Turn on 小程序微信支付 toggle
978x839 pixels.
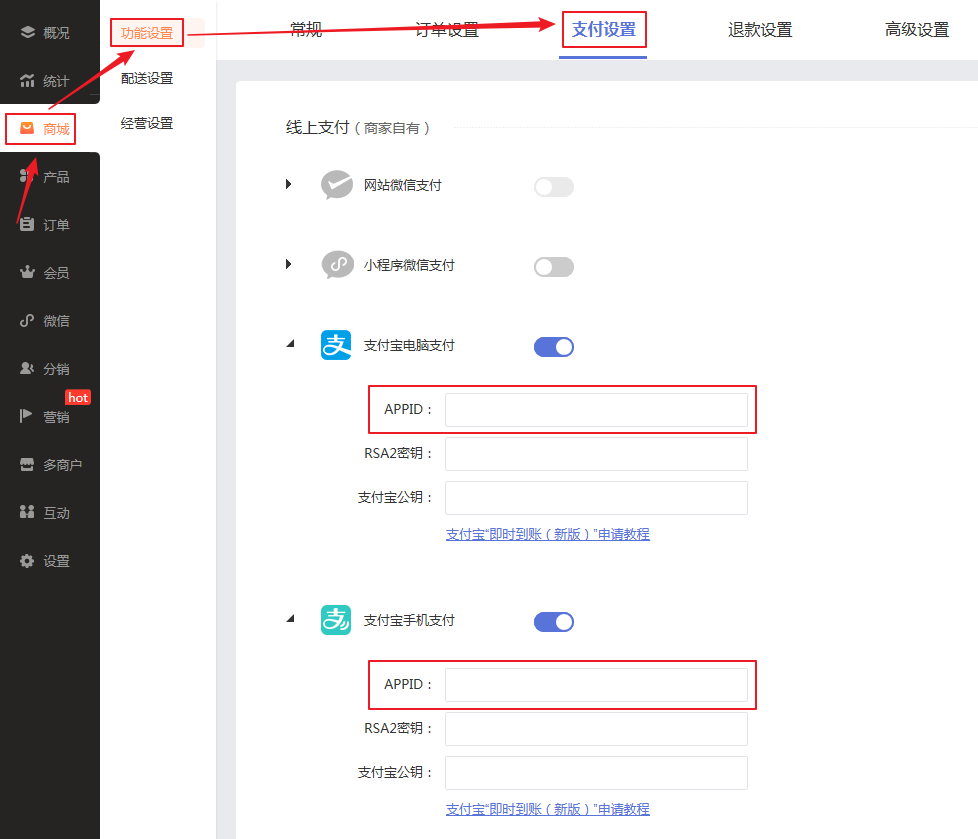553,267
